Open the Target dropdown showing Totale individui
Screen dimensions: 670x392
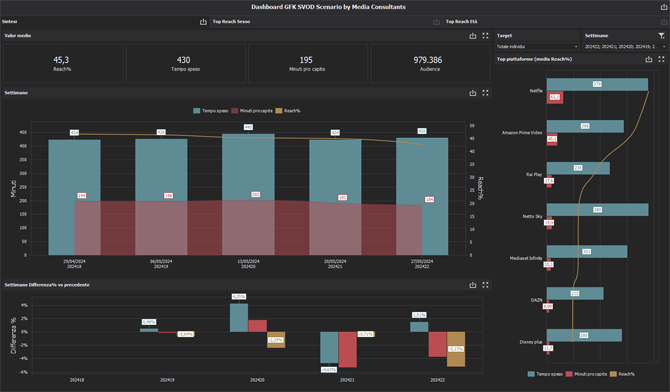point(538,47)
